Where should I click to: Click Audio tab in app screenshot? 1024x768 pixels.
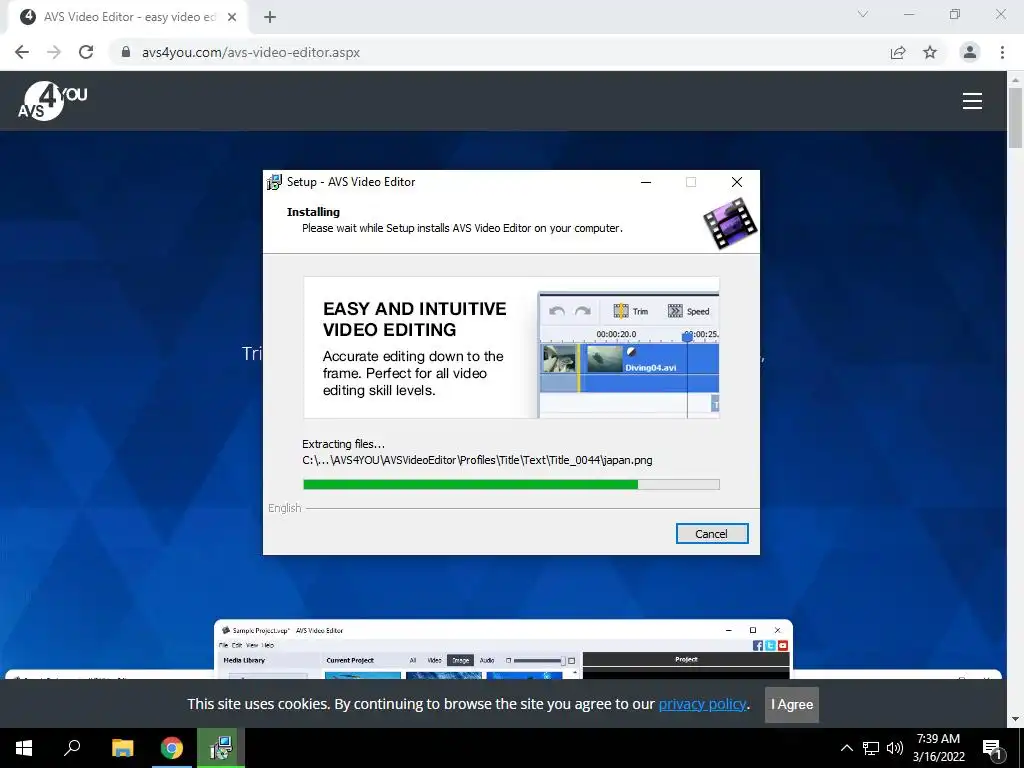coord(487,660)
